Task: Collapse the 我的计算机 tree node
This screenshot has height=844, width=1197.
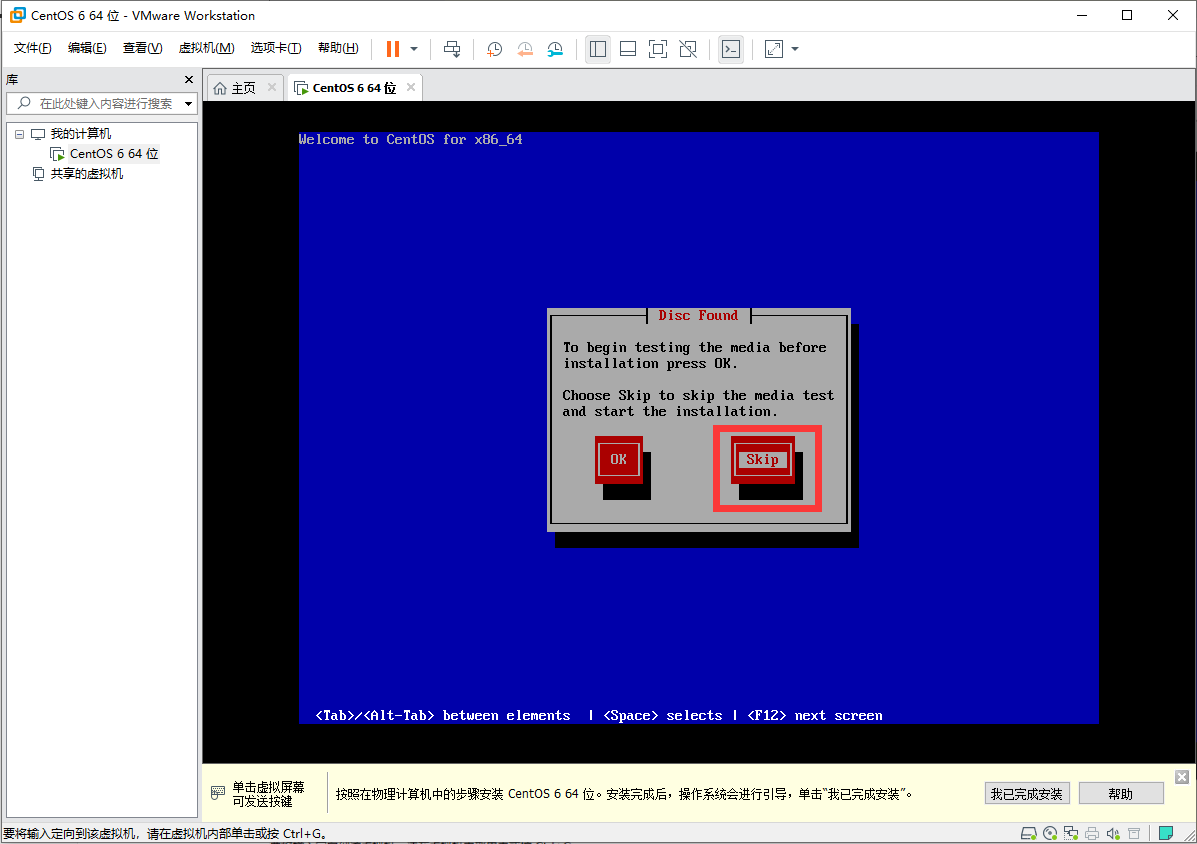Action: coord(20,134)
